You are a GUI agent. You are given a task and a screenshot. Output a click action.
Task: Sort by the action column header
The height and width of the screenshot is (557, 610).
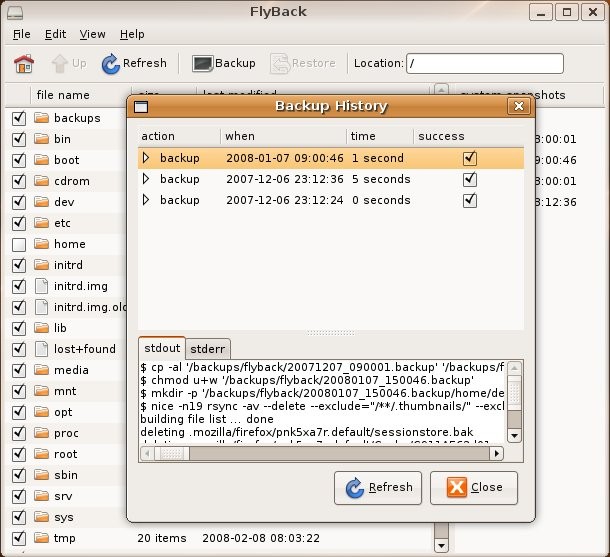tap(179, 136)
